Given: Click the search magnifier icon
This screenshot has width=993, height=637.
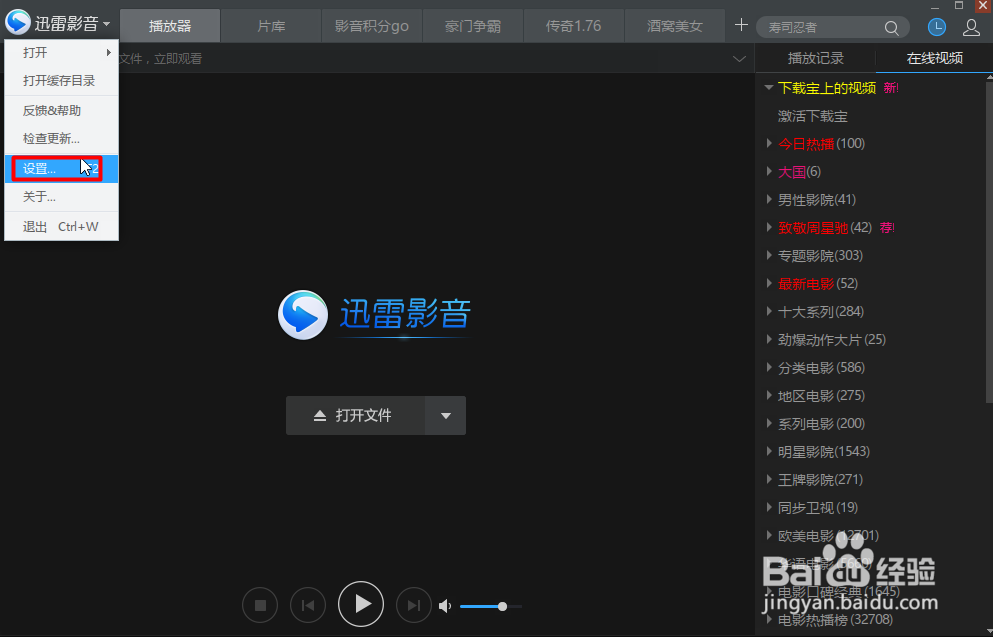Looking at the screenshot, I should [892, 28].
